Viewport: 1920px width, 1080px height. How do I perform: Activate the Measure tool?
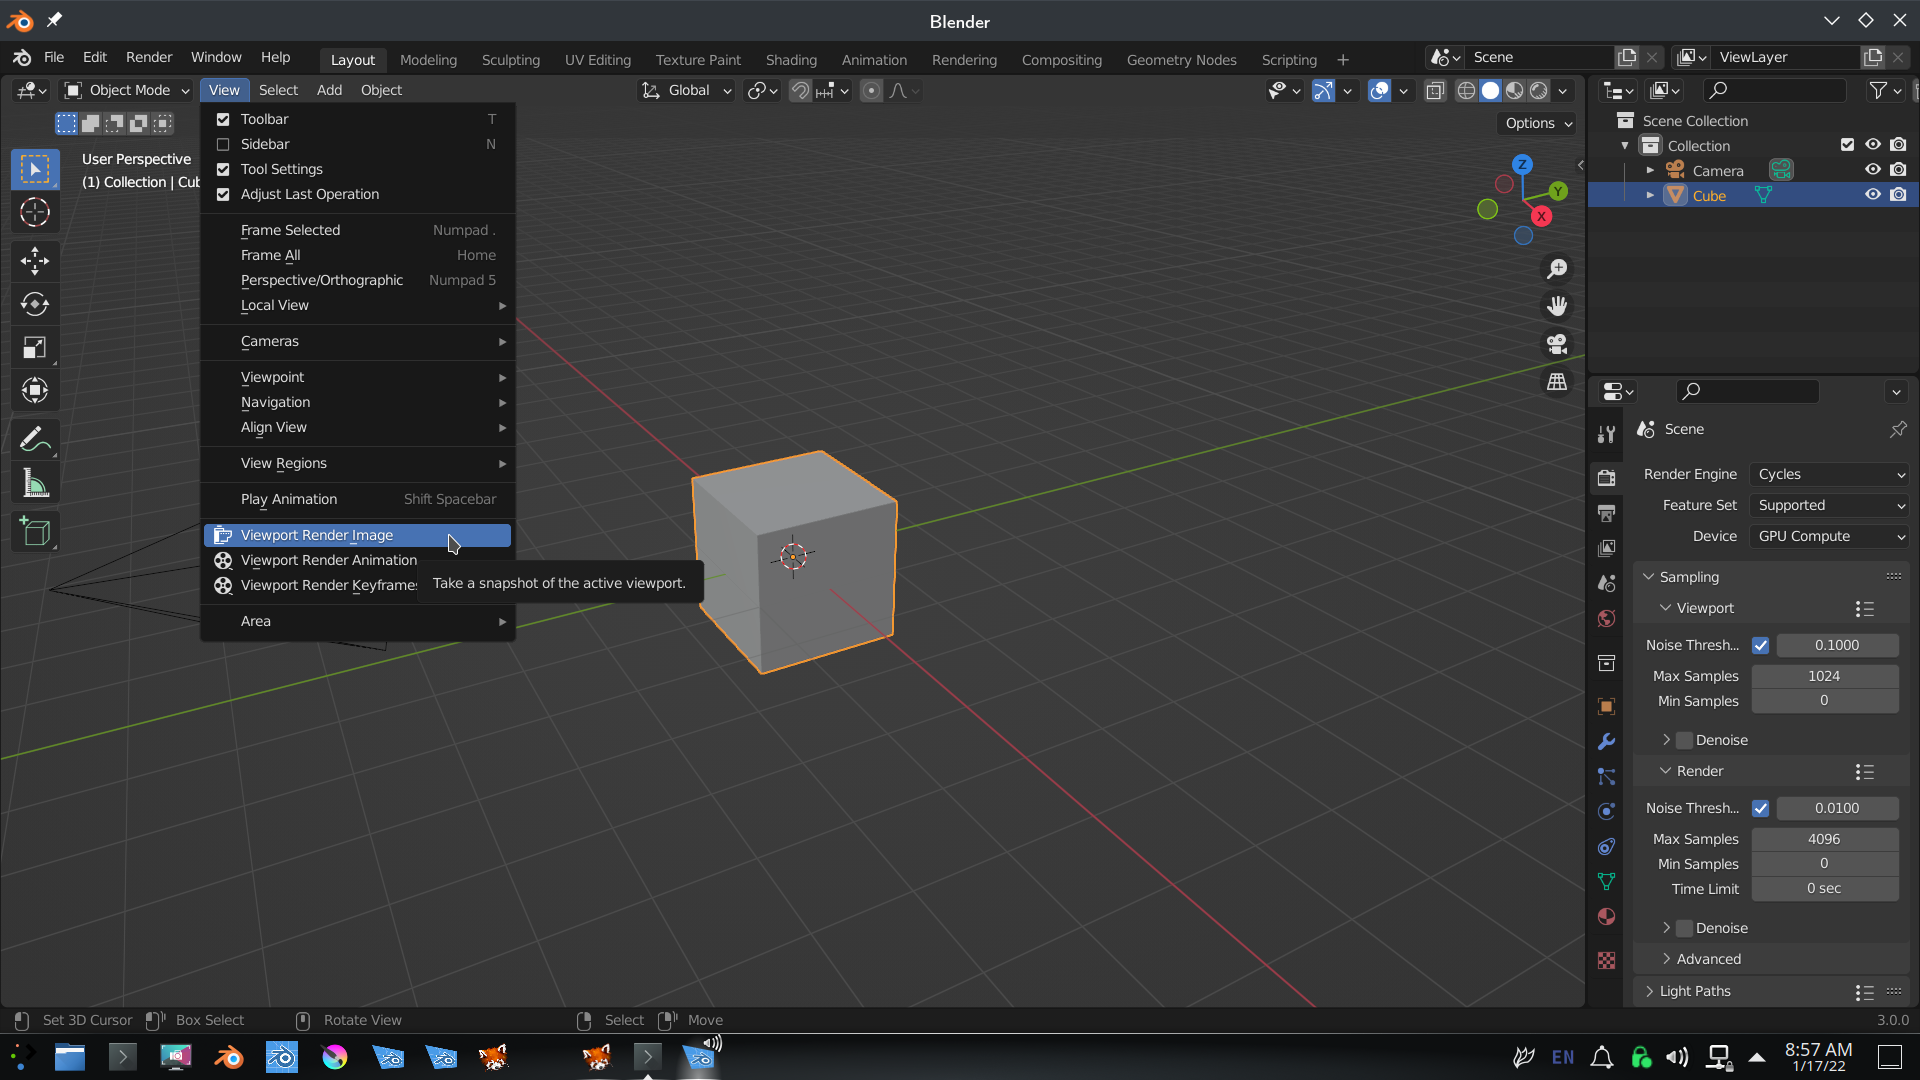(x=35, y=482)
